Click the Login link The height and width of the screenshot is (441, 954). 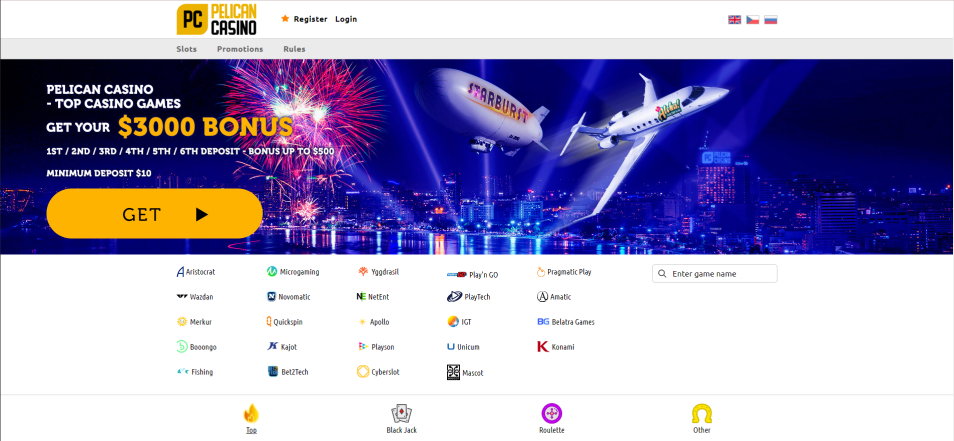coord(346,19)
